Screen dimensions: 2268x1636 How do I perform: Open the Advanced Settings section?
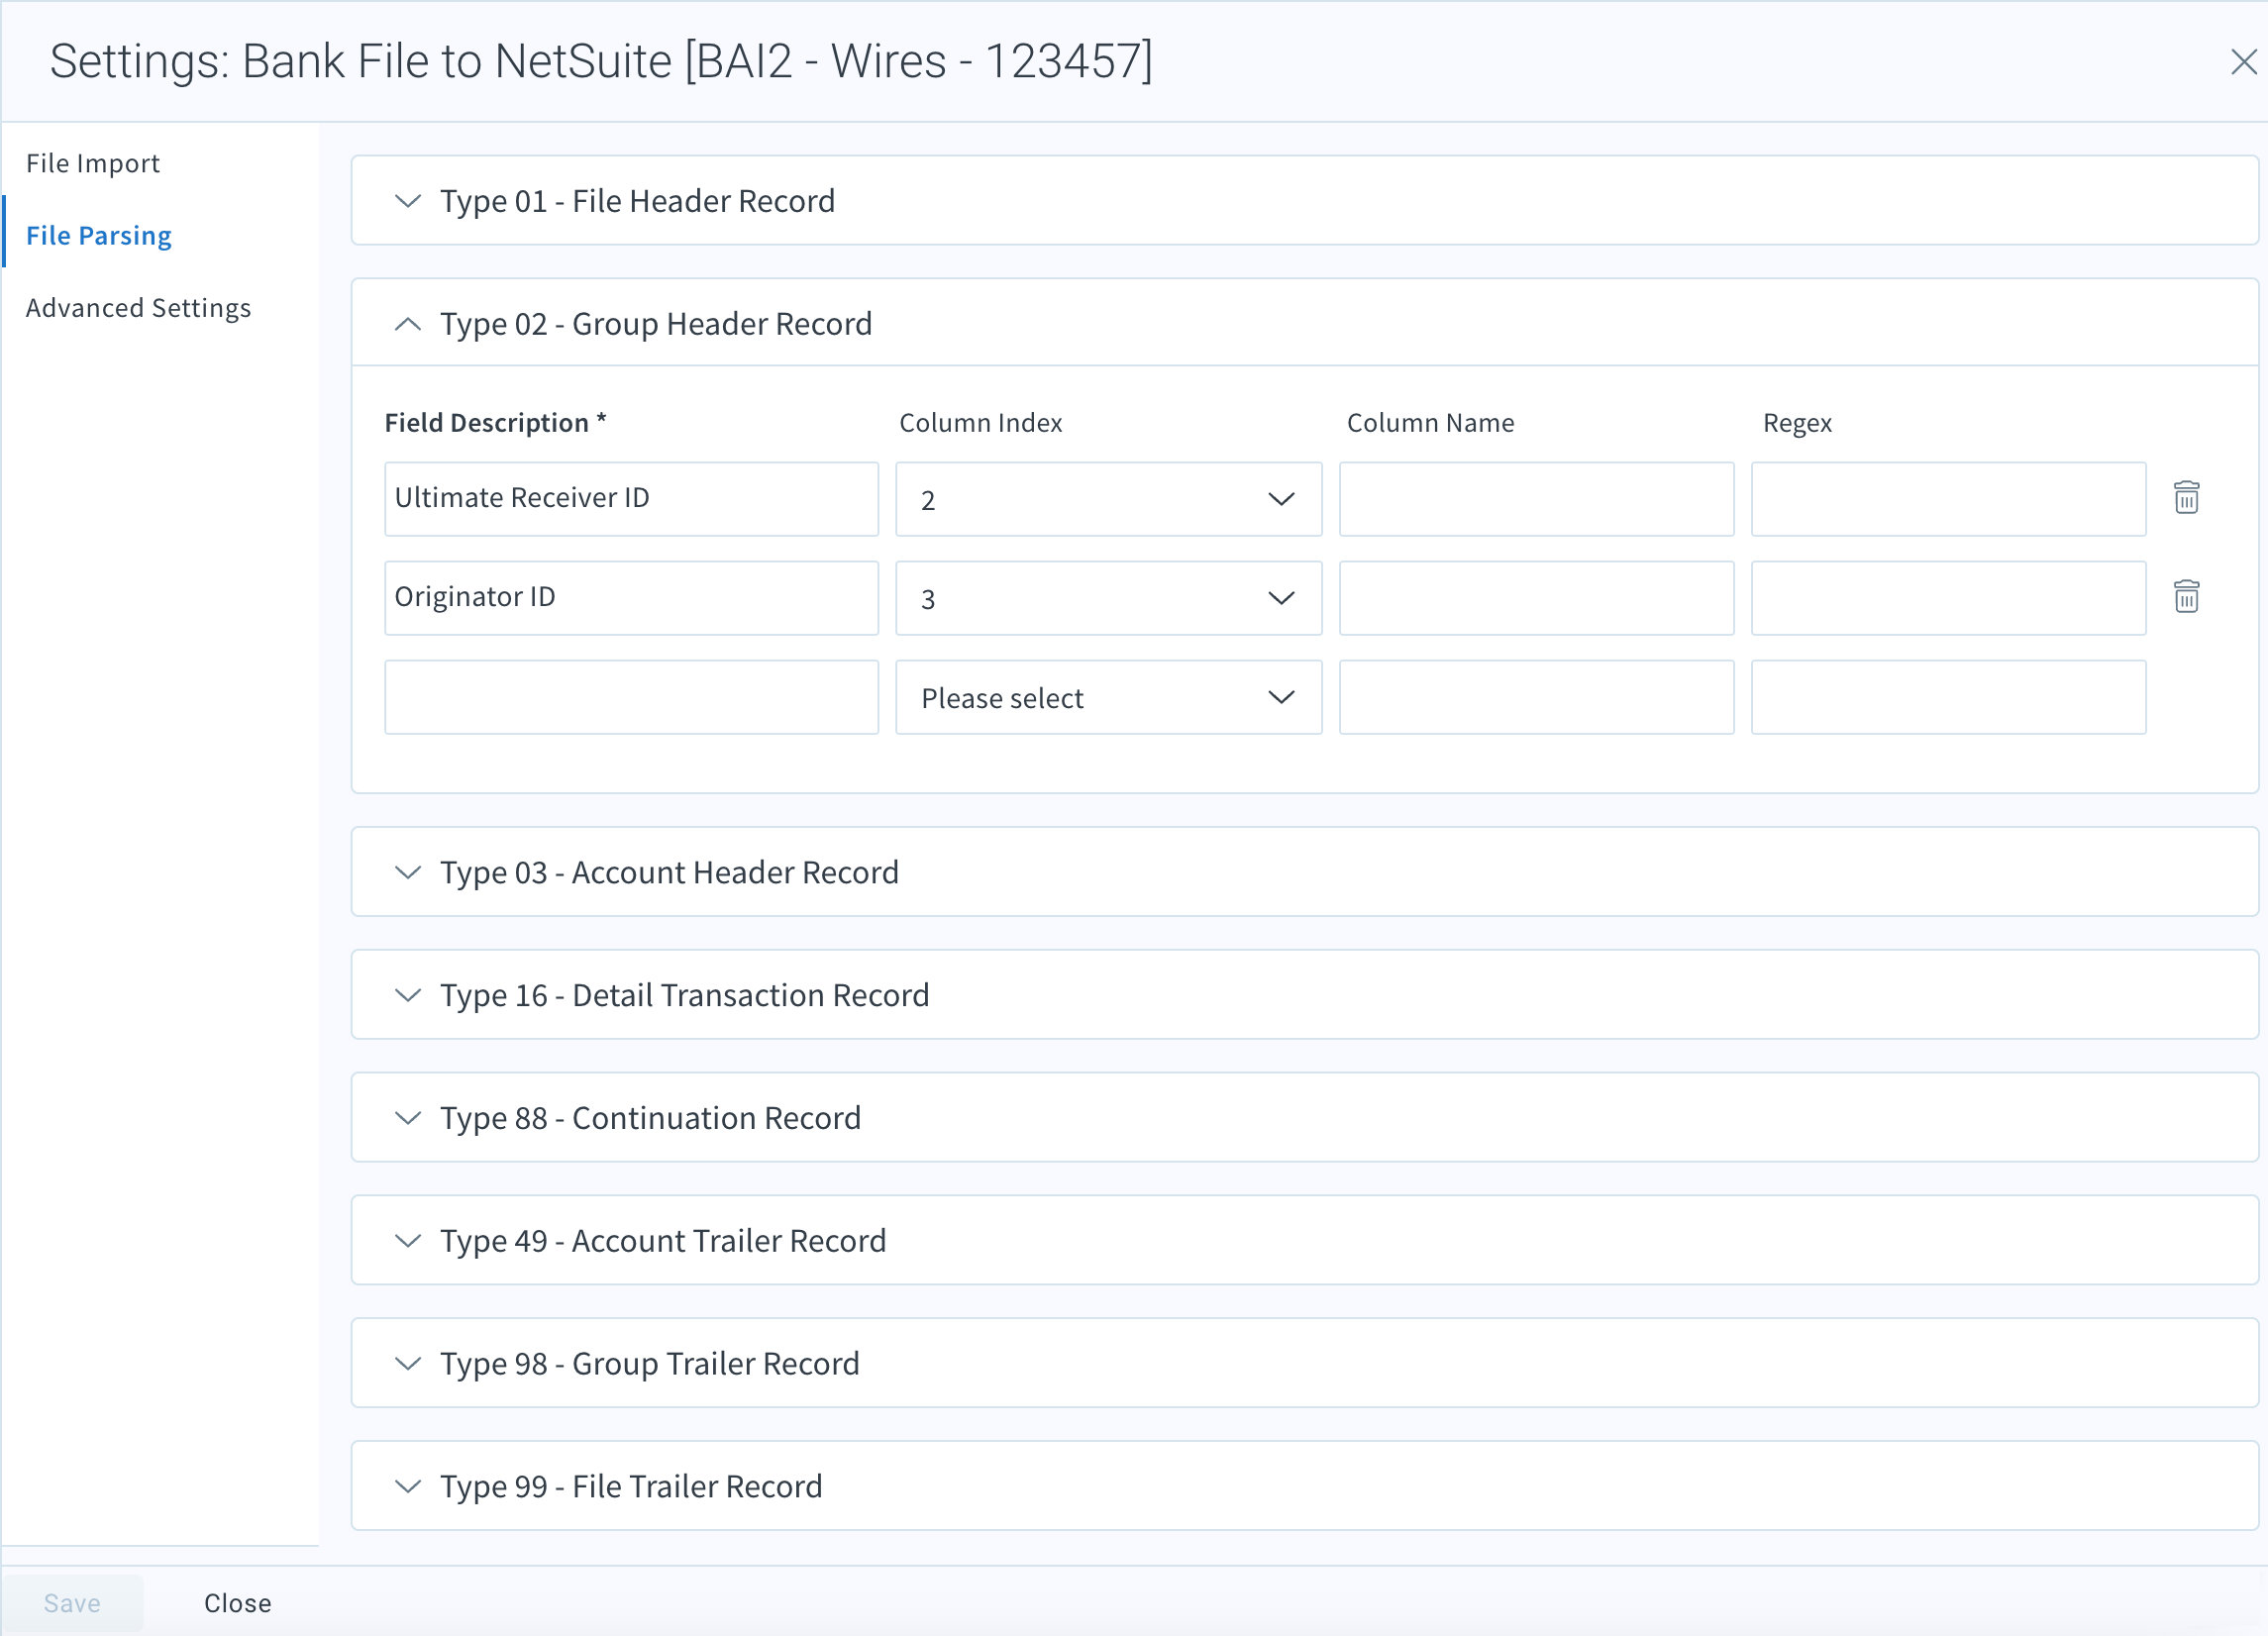(x=139, y=308)
